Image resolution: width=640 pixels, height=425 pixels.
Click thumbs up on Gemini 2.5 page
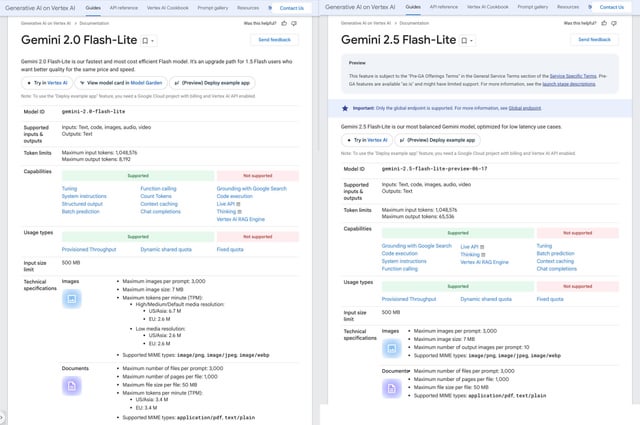point(604,23)
